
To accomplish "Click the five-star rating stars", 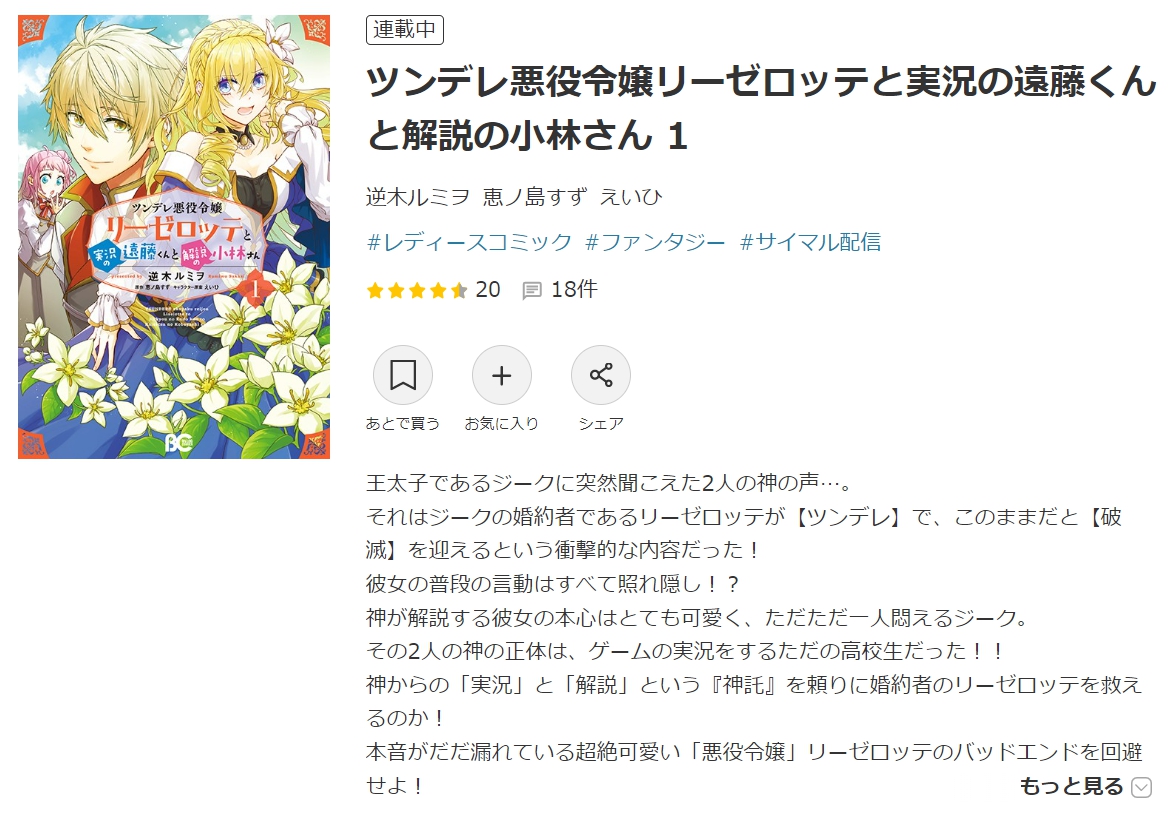I will 417,290.
